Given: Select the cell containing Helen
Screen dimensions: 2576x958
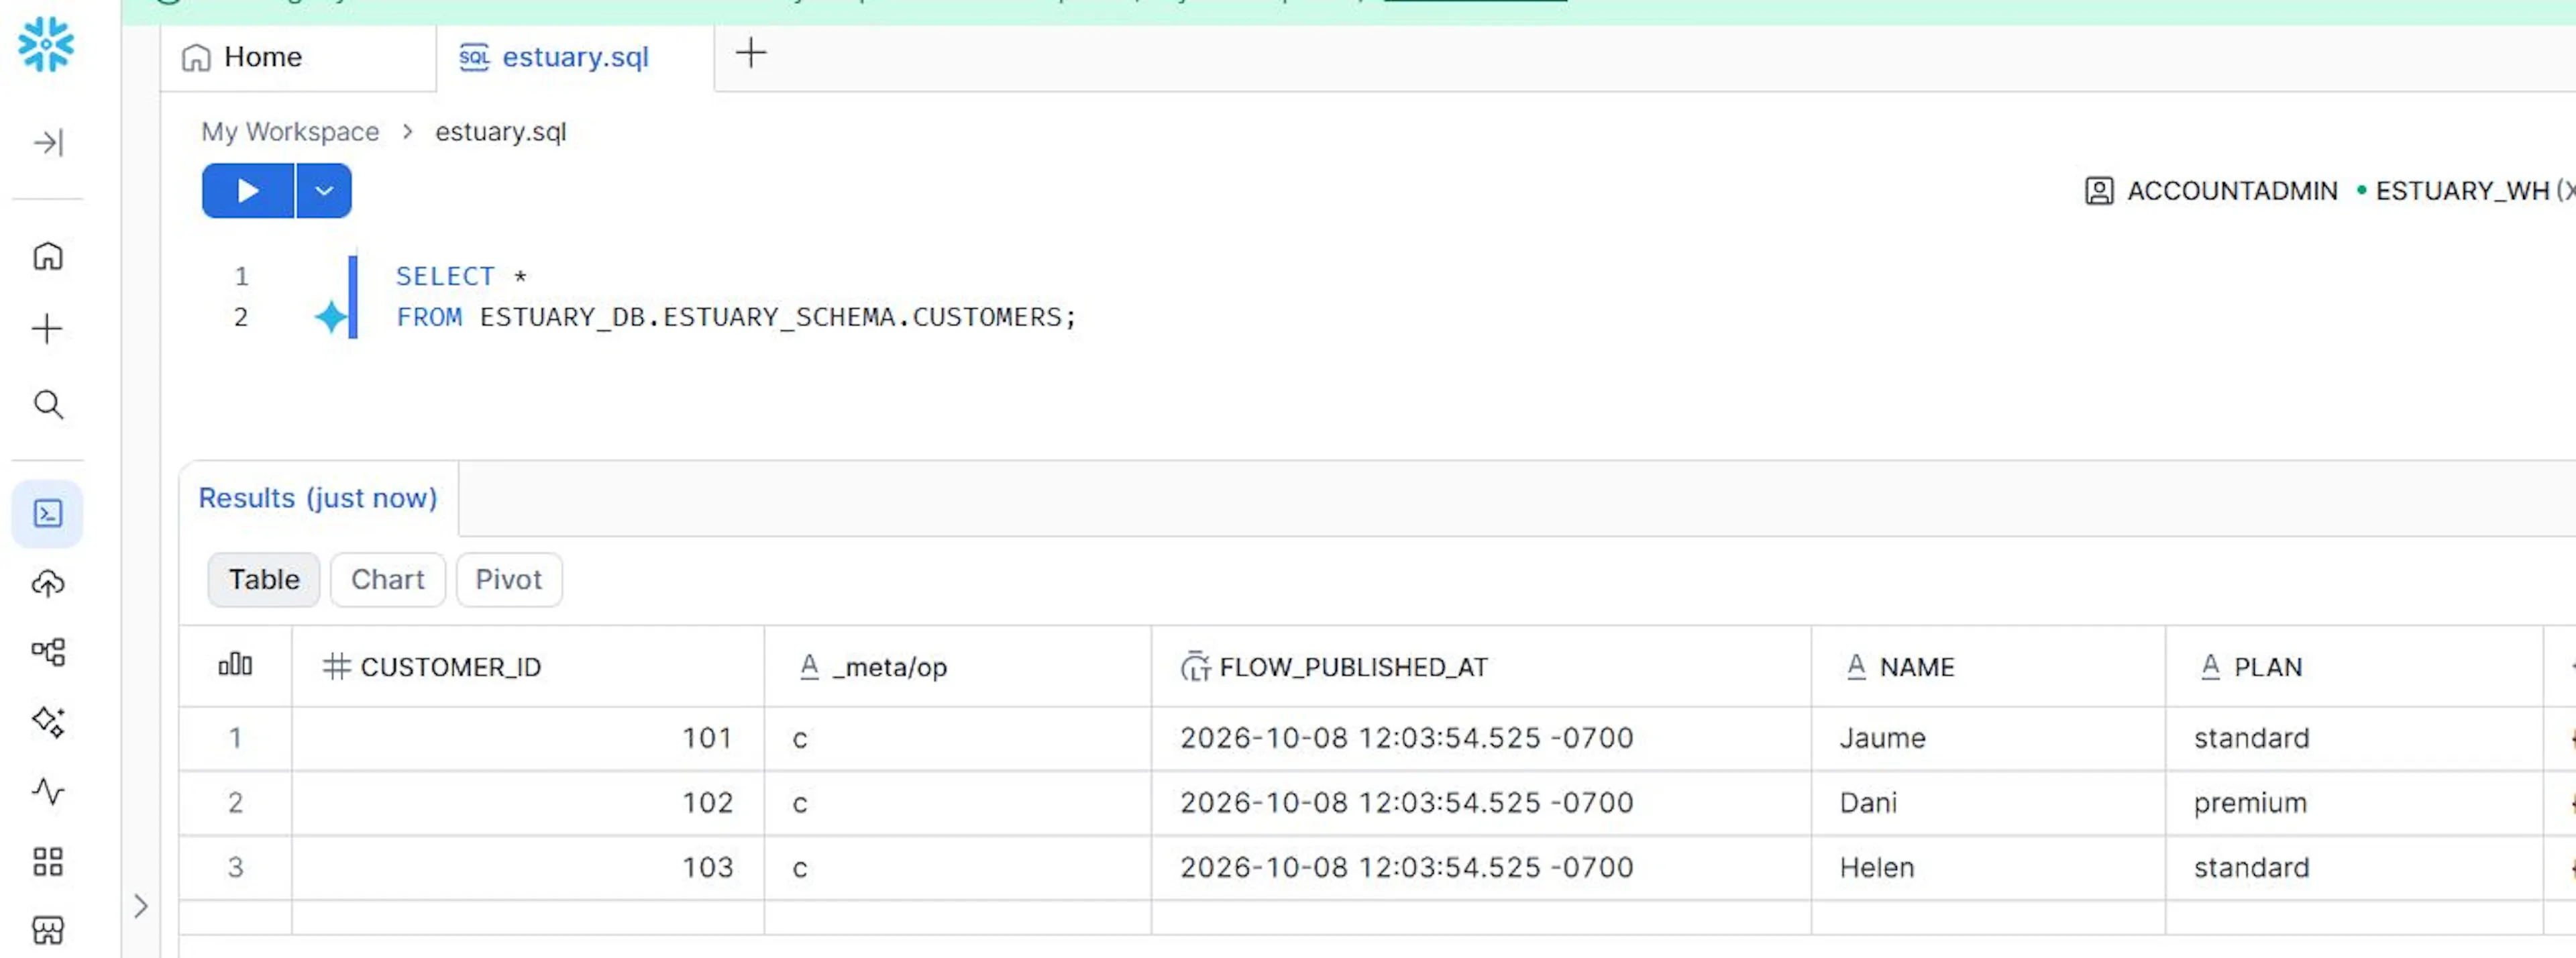Looking at the screenshot, I should (1988, 868).
